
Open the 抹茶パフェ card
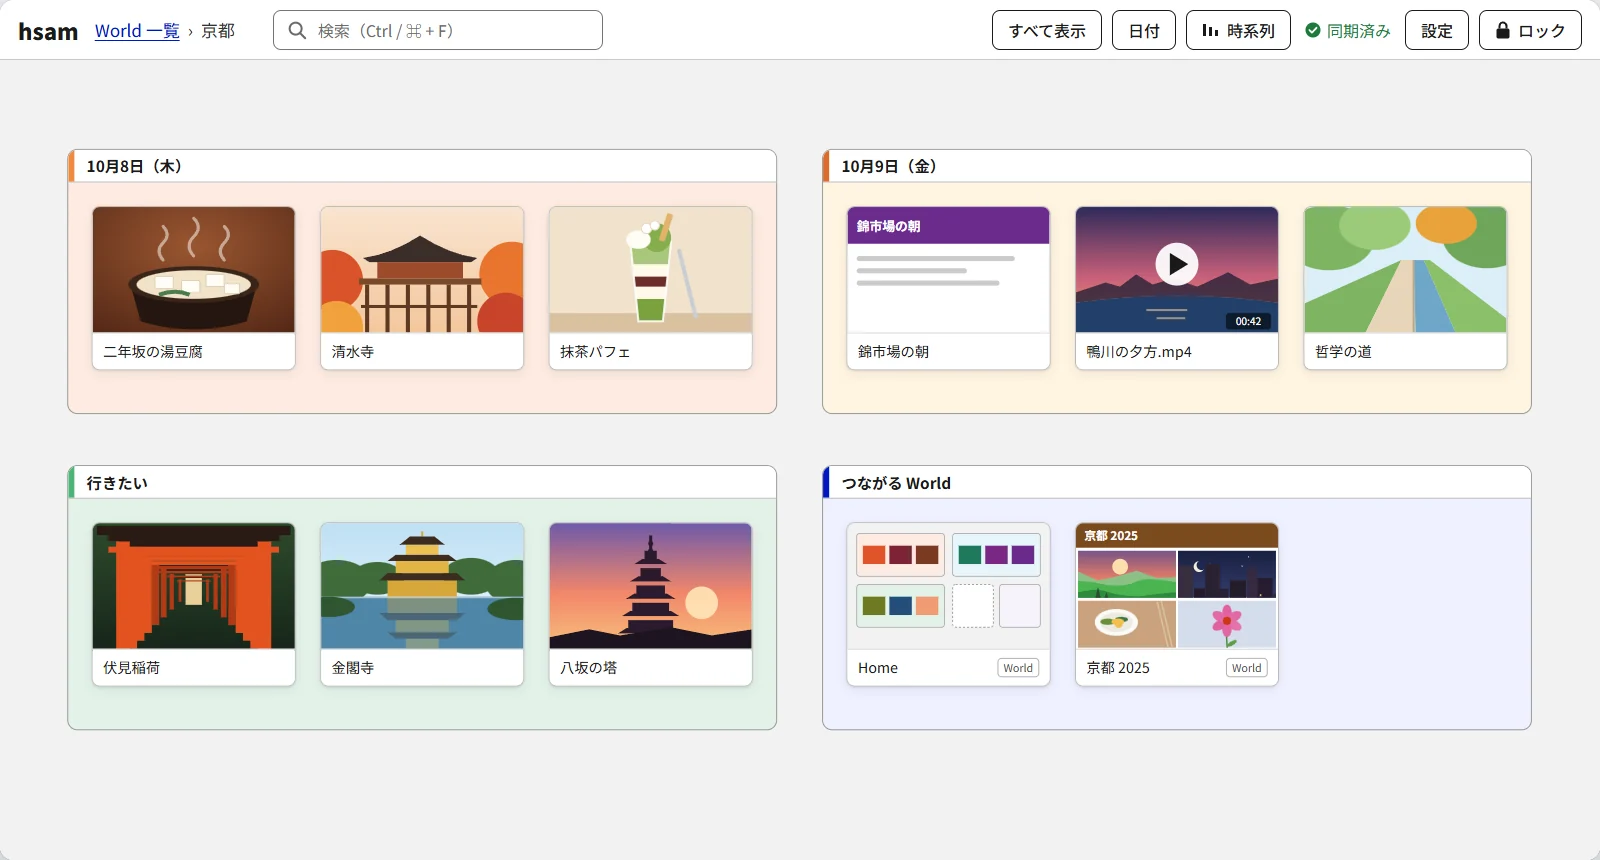(x=650, y=288)
